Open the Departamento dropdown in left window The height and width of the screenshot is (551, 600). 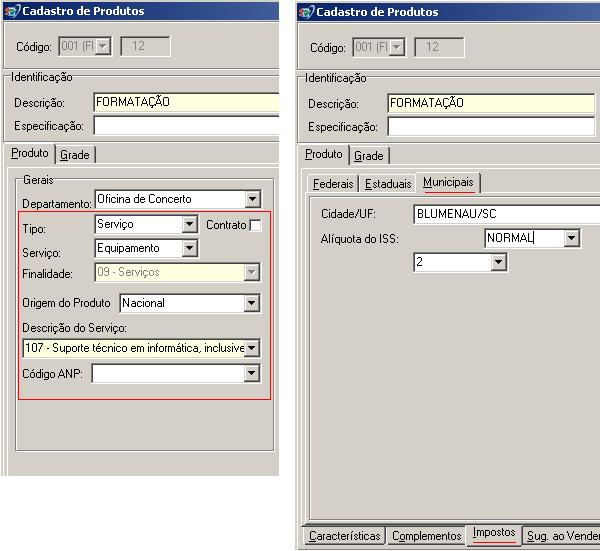pos(253,199)
